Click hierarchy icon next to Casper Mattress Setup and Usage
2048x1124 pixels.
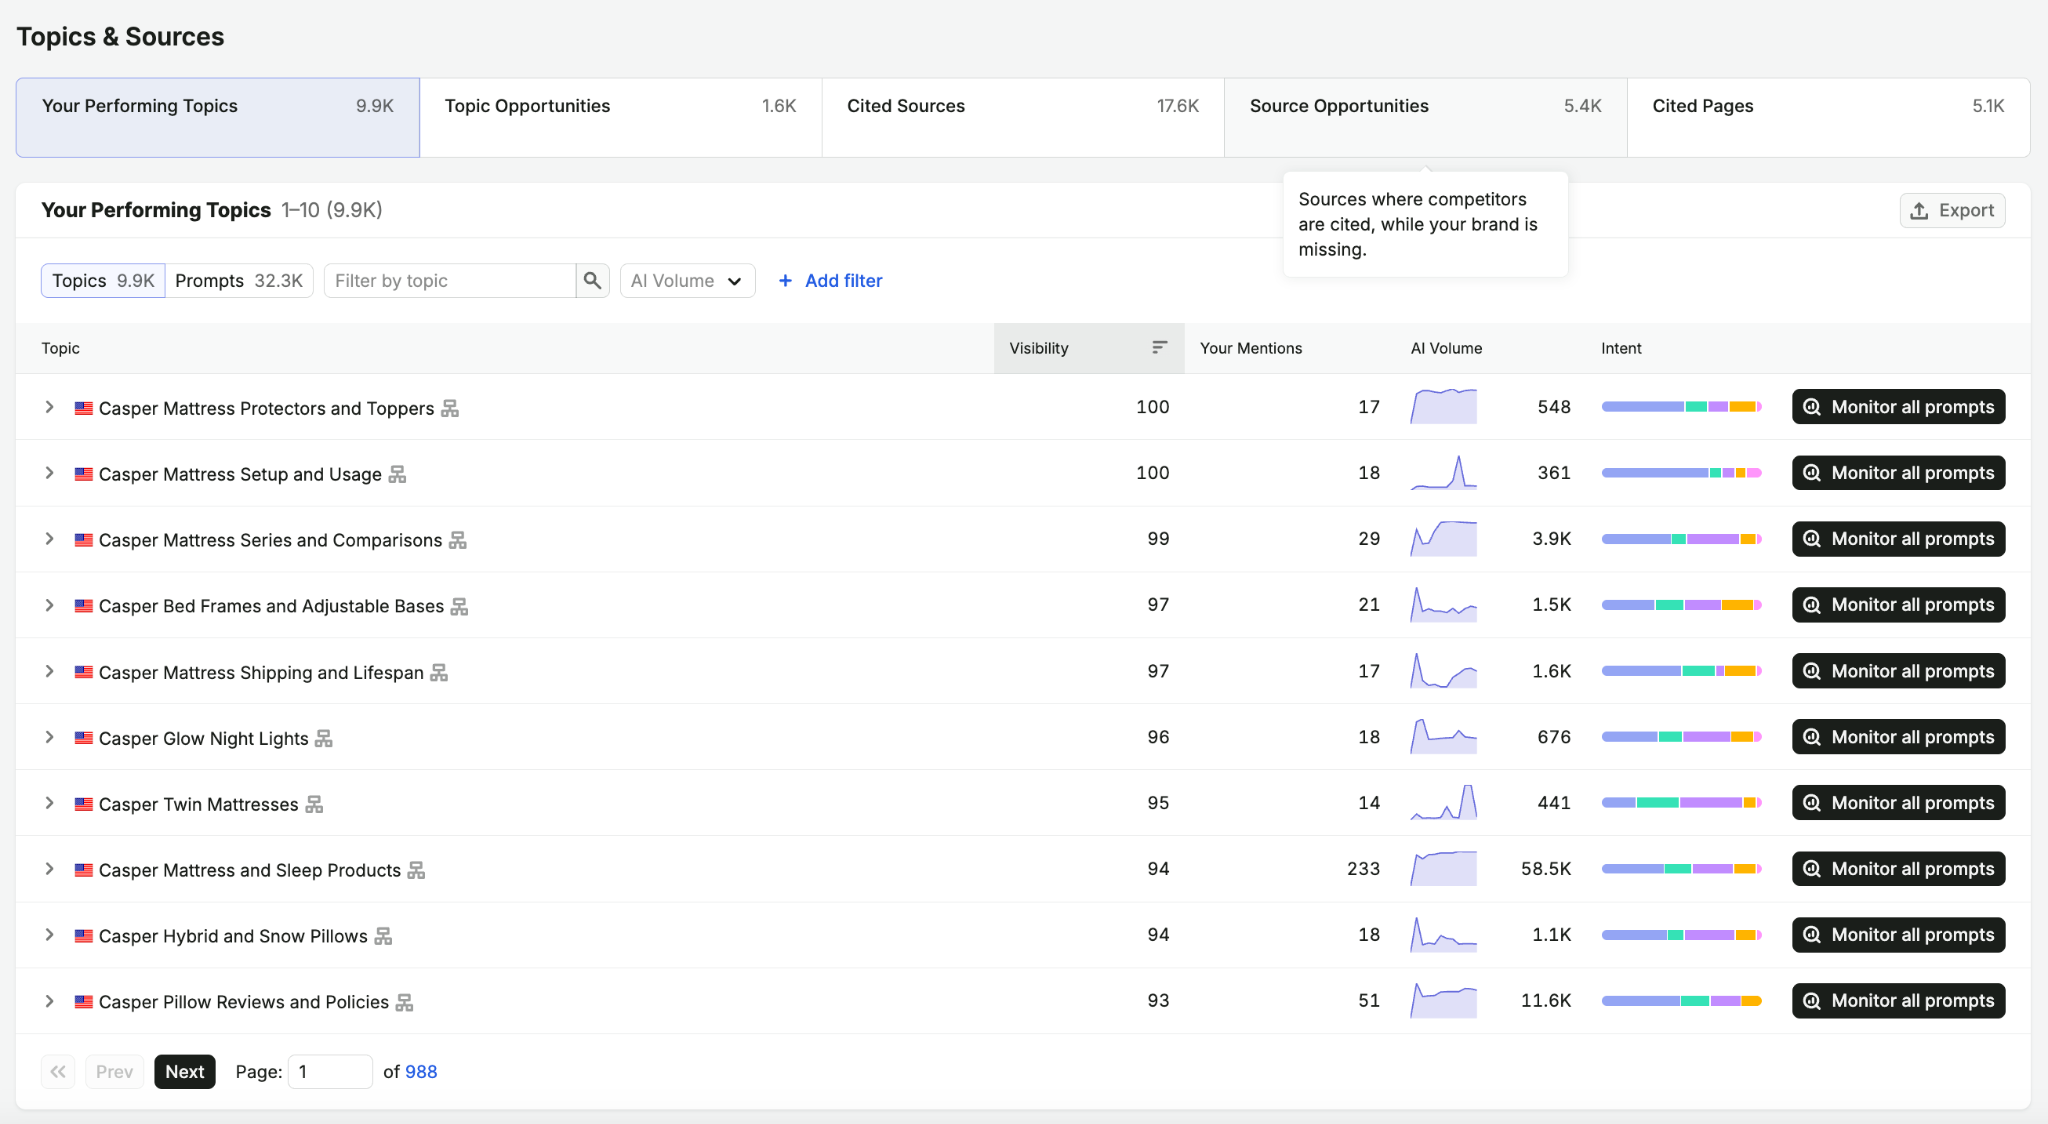397,474
